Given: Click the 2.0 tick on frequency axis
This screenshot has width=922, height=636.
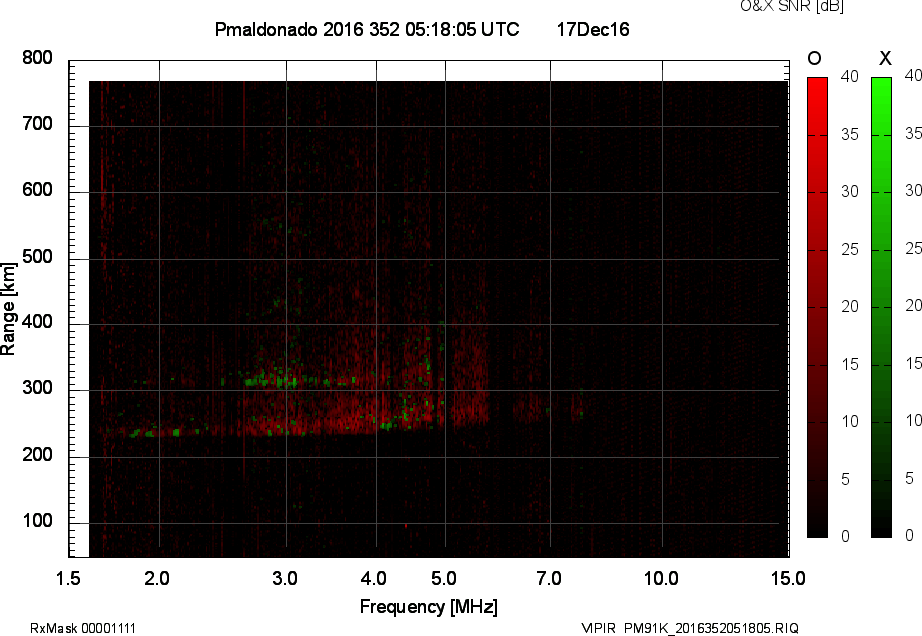Looking at the screenshot, I should tap(158, 578).
